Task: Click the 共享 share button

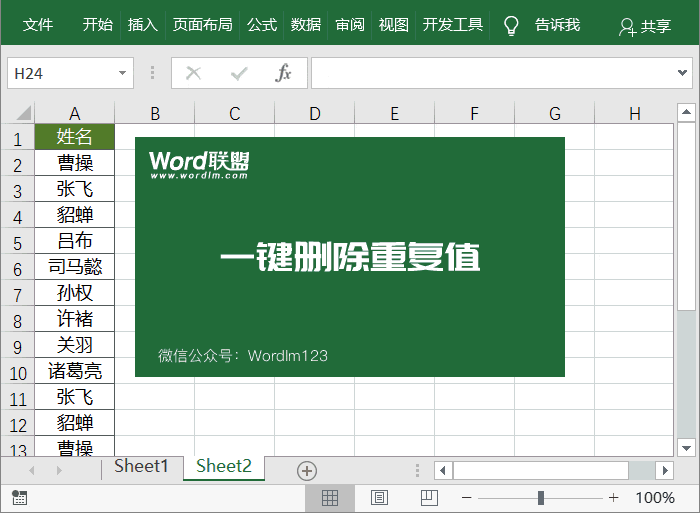Action: tap(645, 26)
